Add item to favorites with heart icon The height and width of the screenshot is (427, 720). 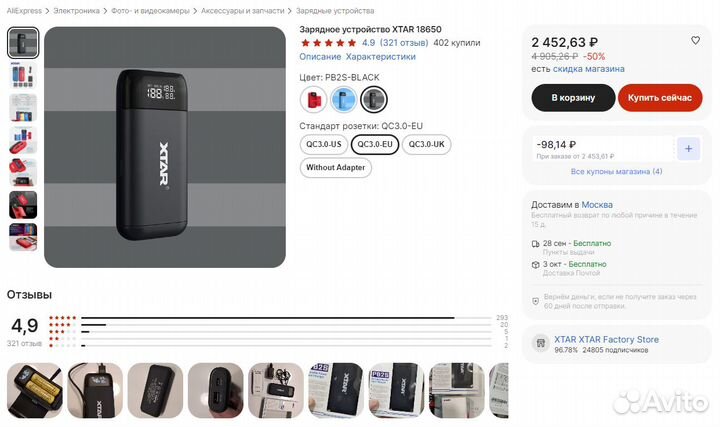pos(695,41)
